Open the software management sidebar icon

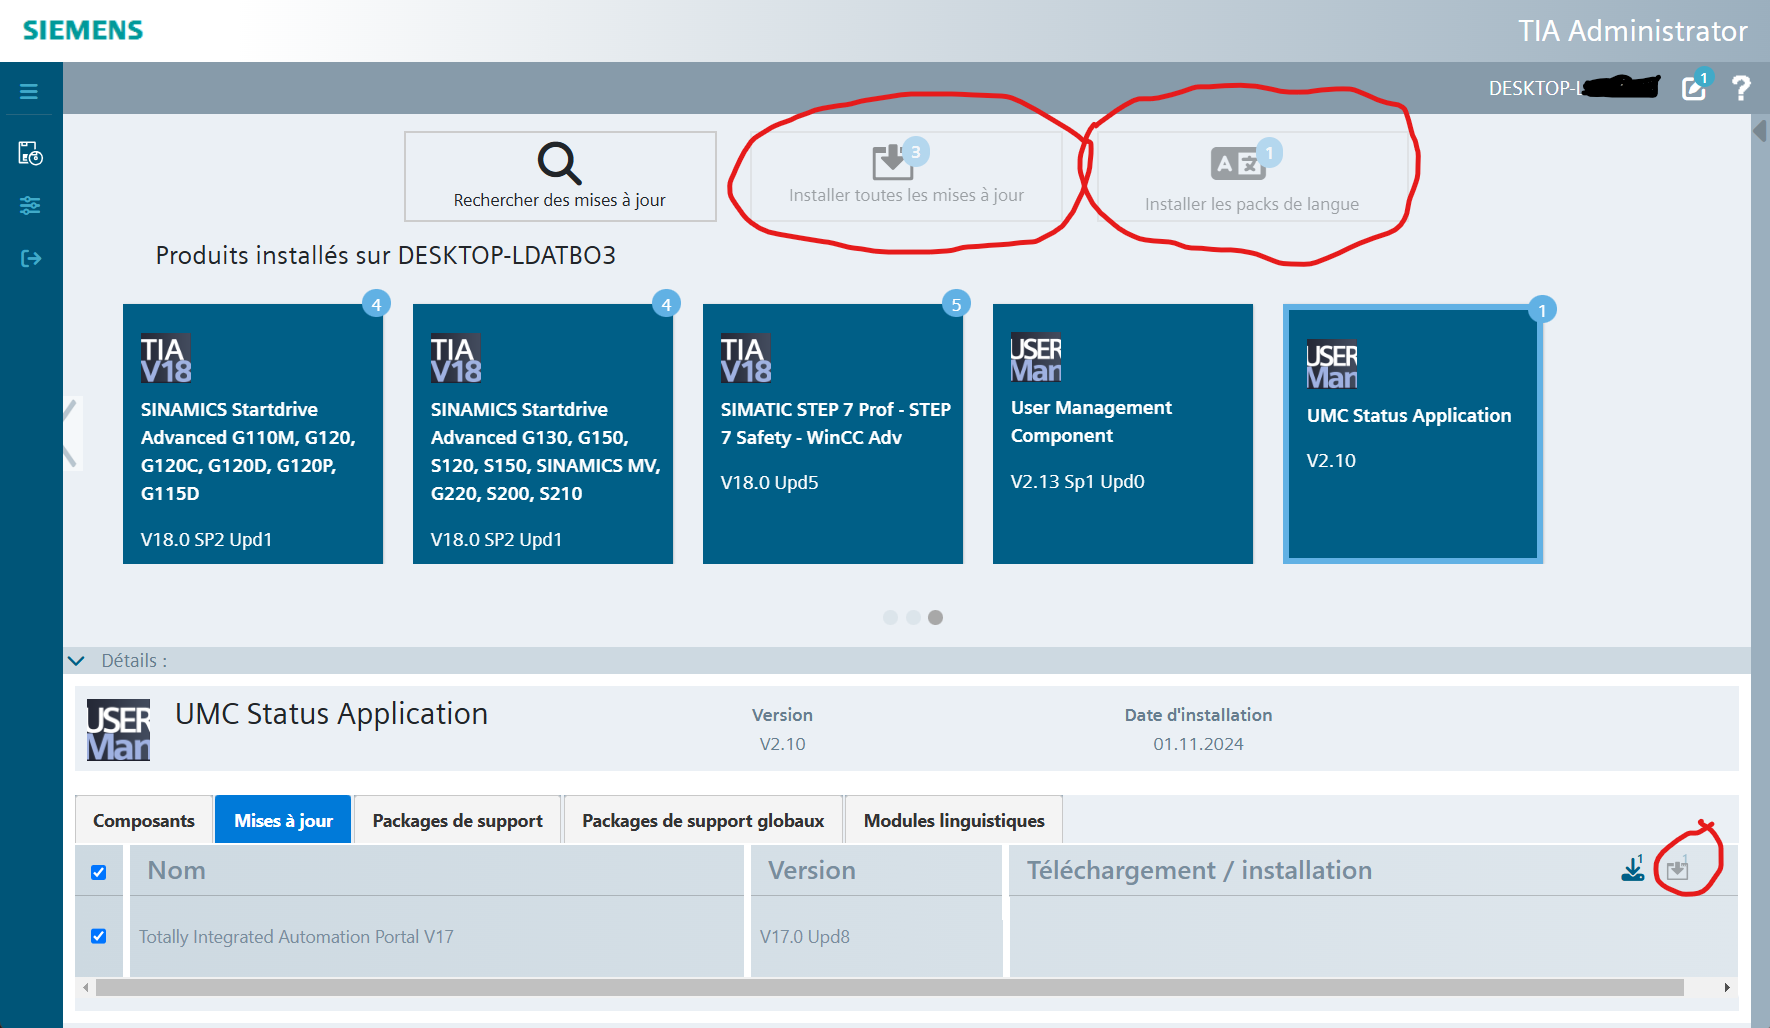(30, 153)
